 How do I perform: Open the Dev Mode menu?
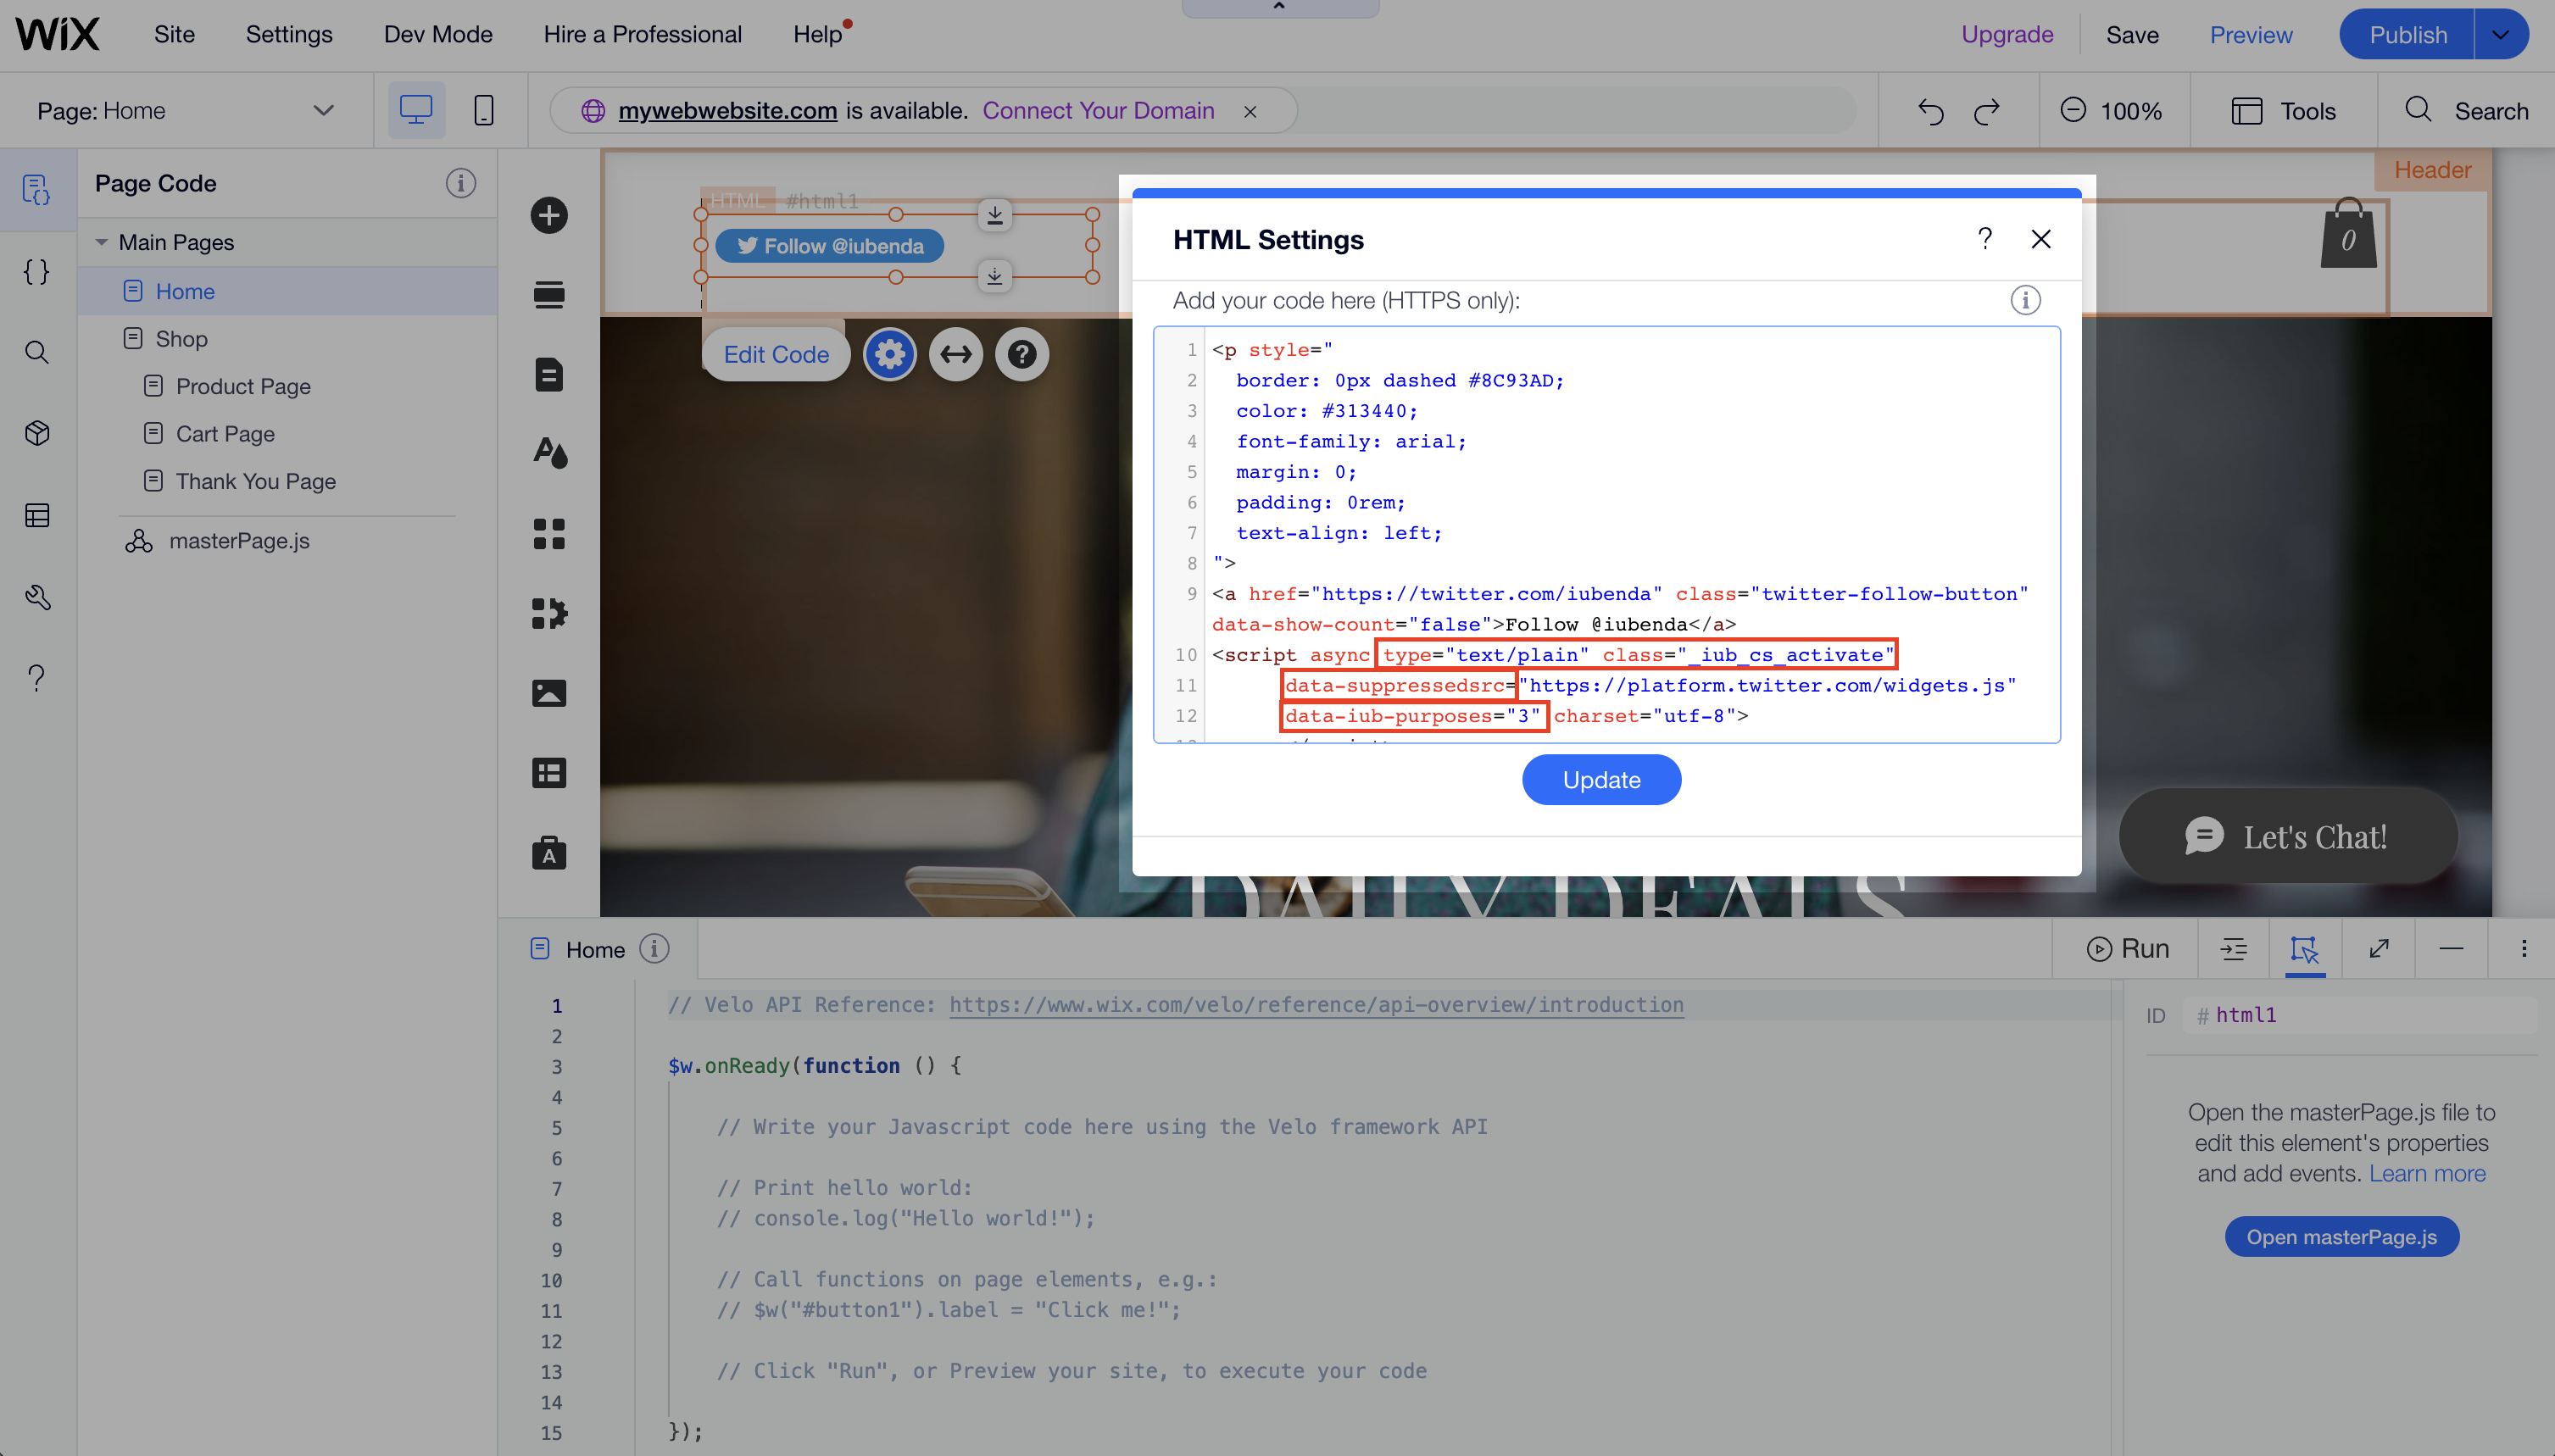(x=437, y=33)
